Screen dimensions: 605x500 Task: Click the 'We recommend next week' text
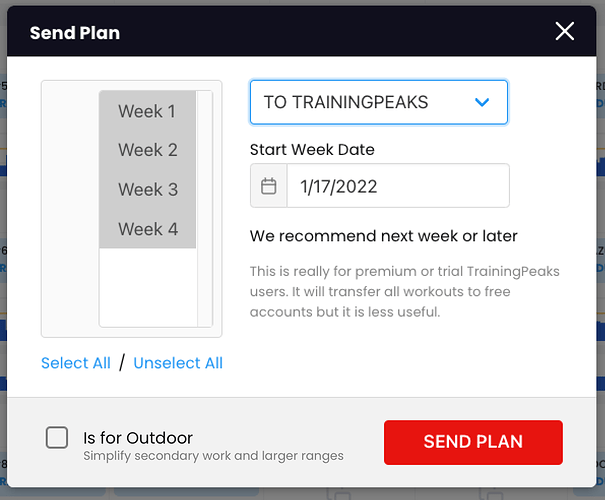pyautogui.click(x=384, y=236)
